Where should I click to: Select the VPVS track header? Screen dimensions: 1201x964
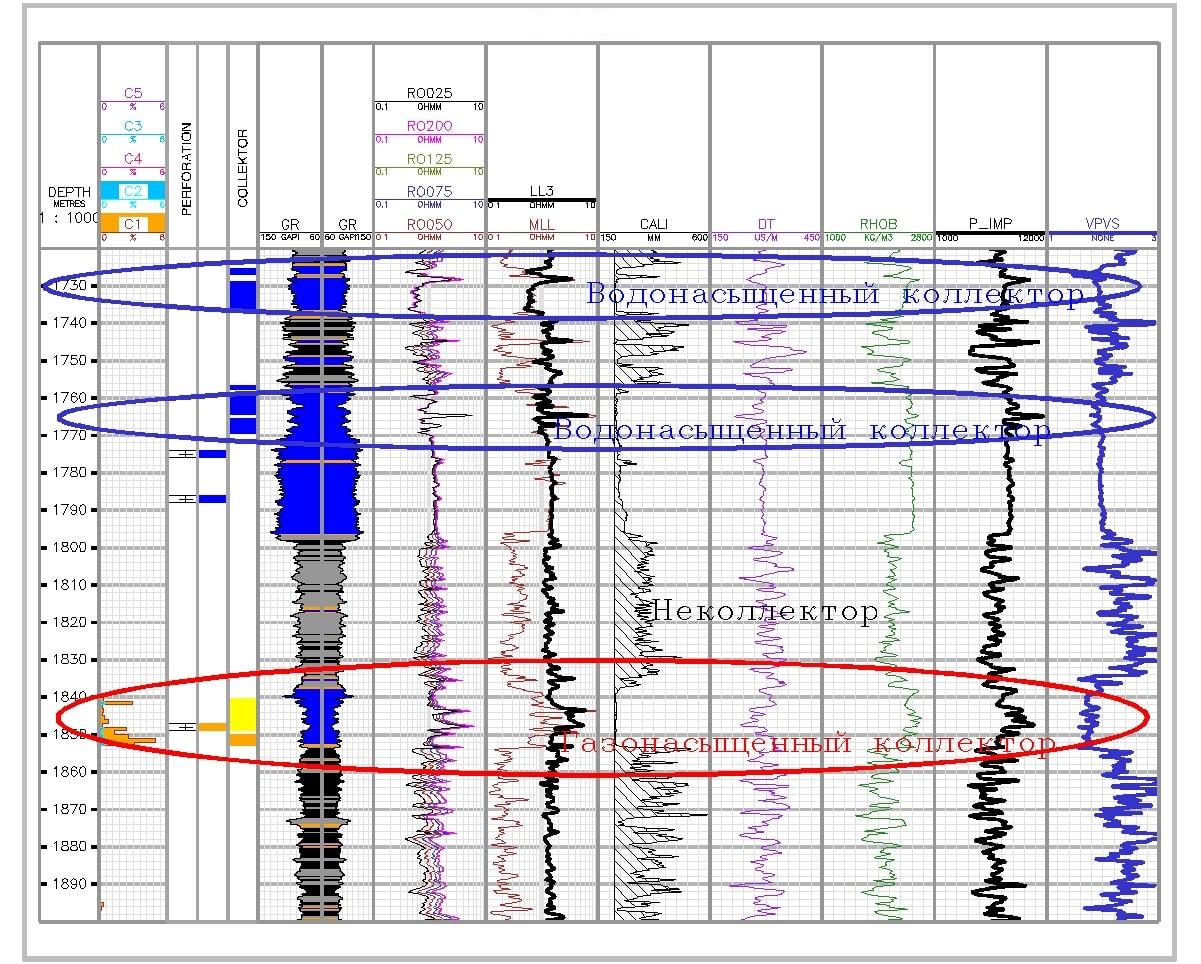1103,225
